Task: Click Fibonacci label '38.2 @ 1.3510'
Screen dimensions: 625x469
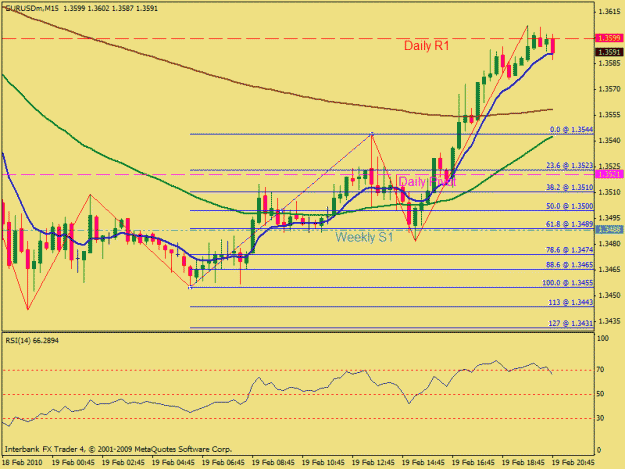Action: point(569,187)
